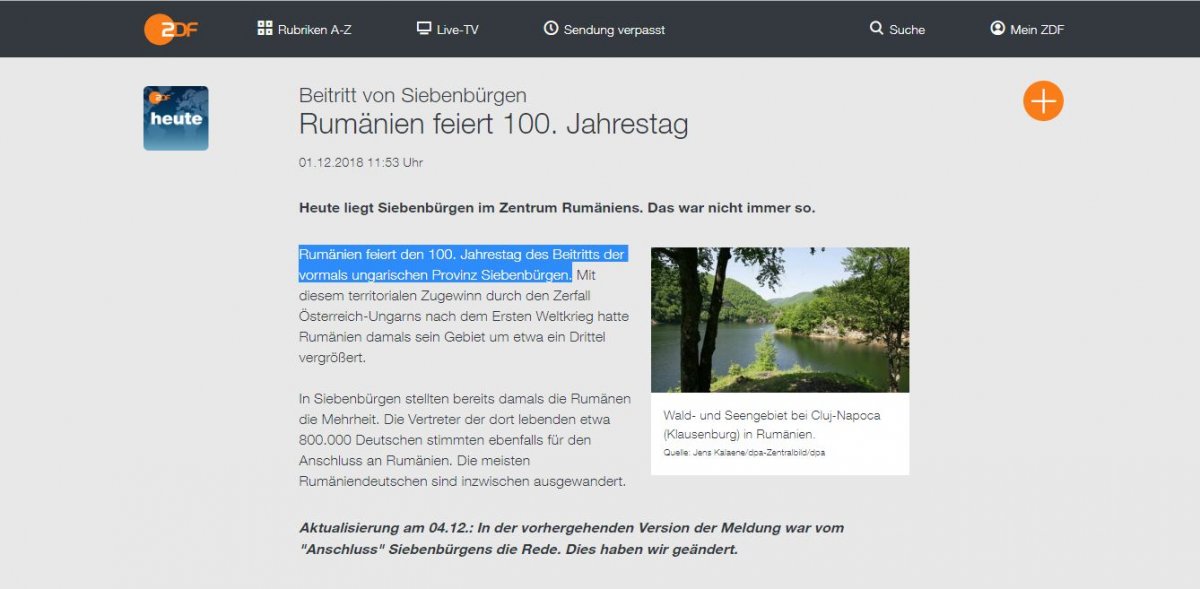
Task: Expand sharing options with the plus control
Action: point(1043,100)
